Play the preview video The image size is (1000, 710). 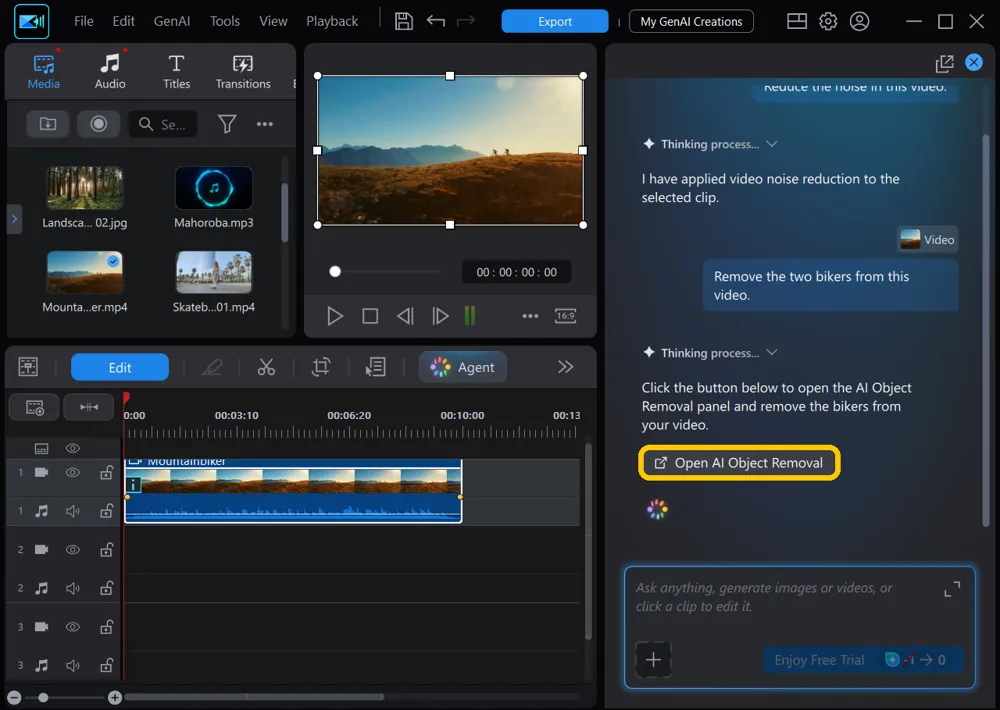point(335,316)
